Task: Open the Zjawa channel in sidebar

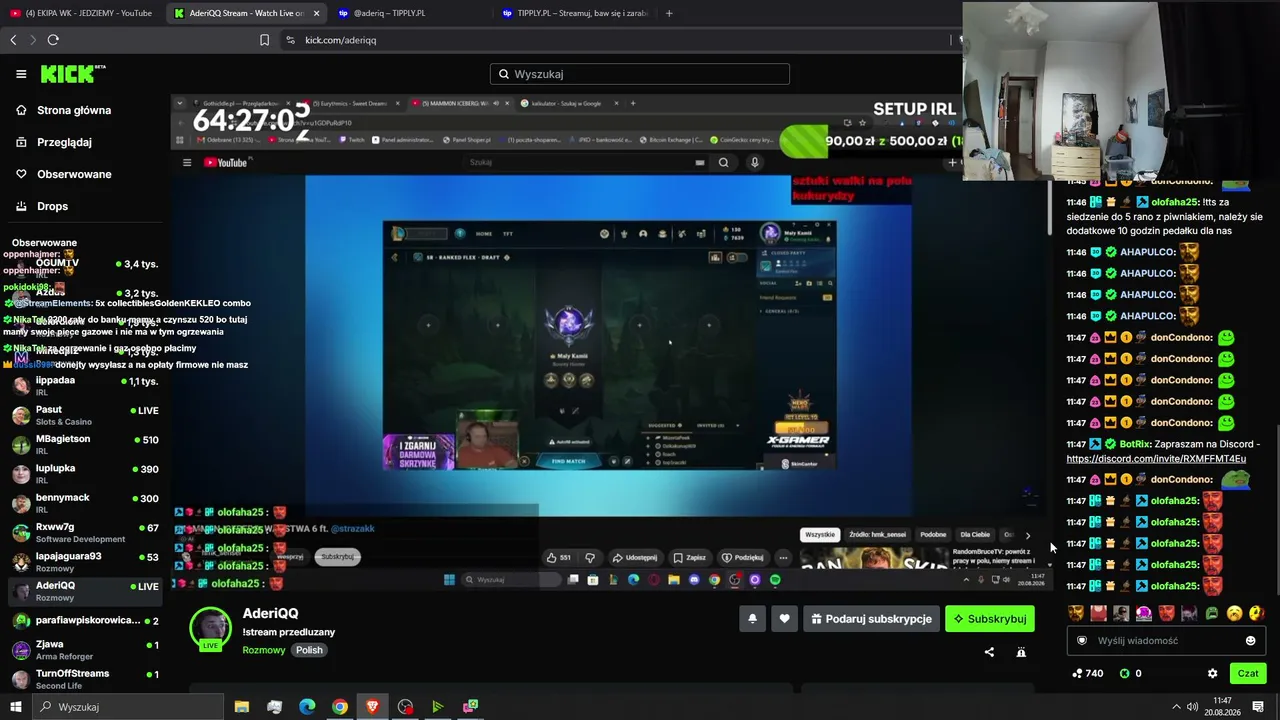Action: point(84,650)
